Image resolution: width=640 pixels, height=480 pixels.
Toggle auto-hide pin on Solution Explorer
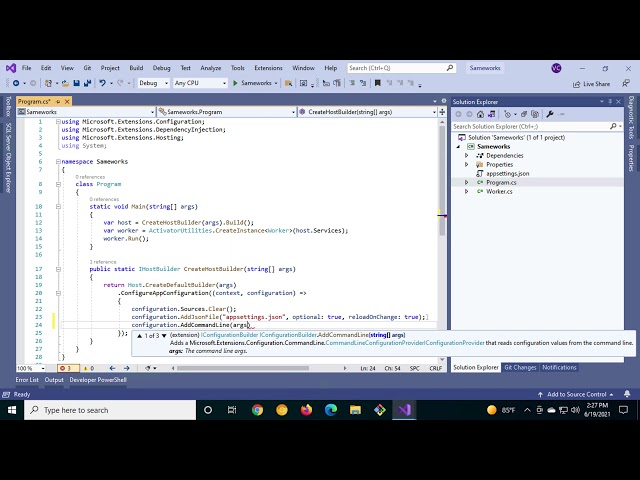click(610, 101)
